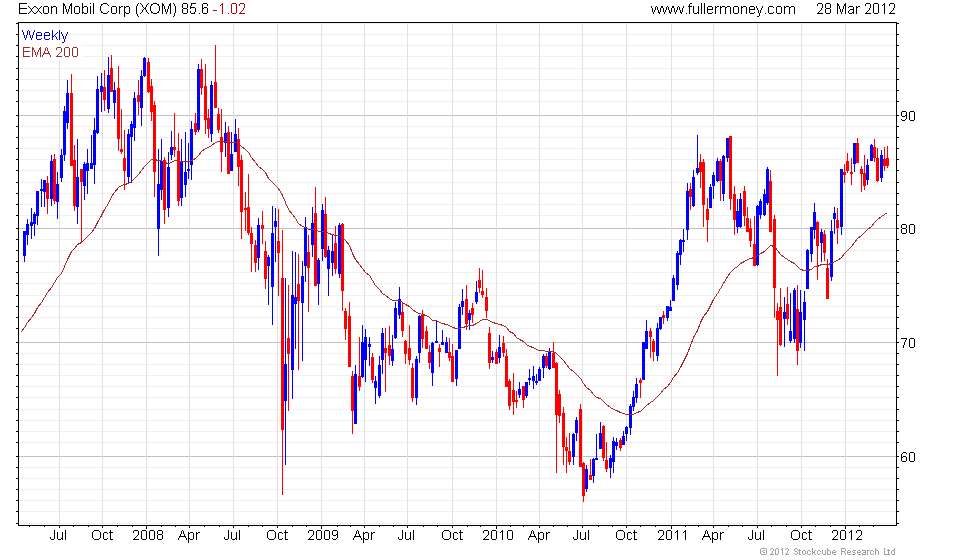Click the chart date '28 Mar 2012'
This screenshot has width=980, height=560.
856,9
